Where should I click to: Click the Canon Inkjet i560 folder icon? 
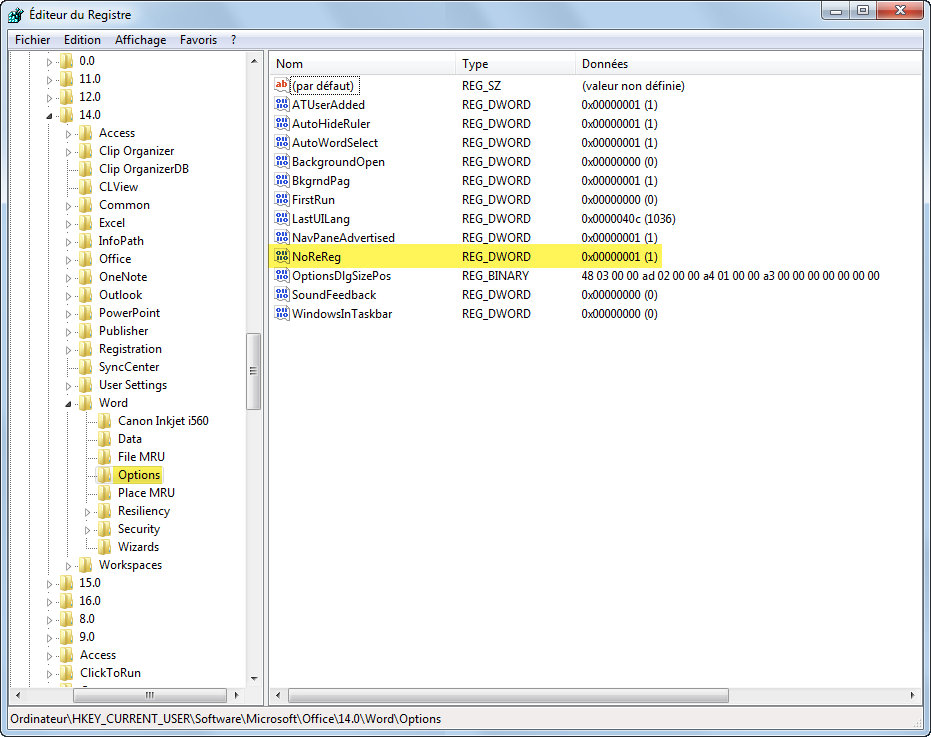104,420
